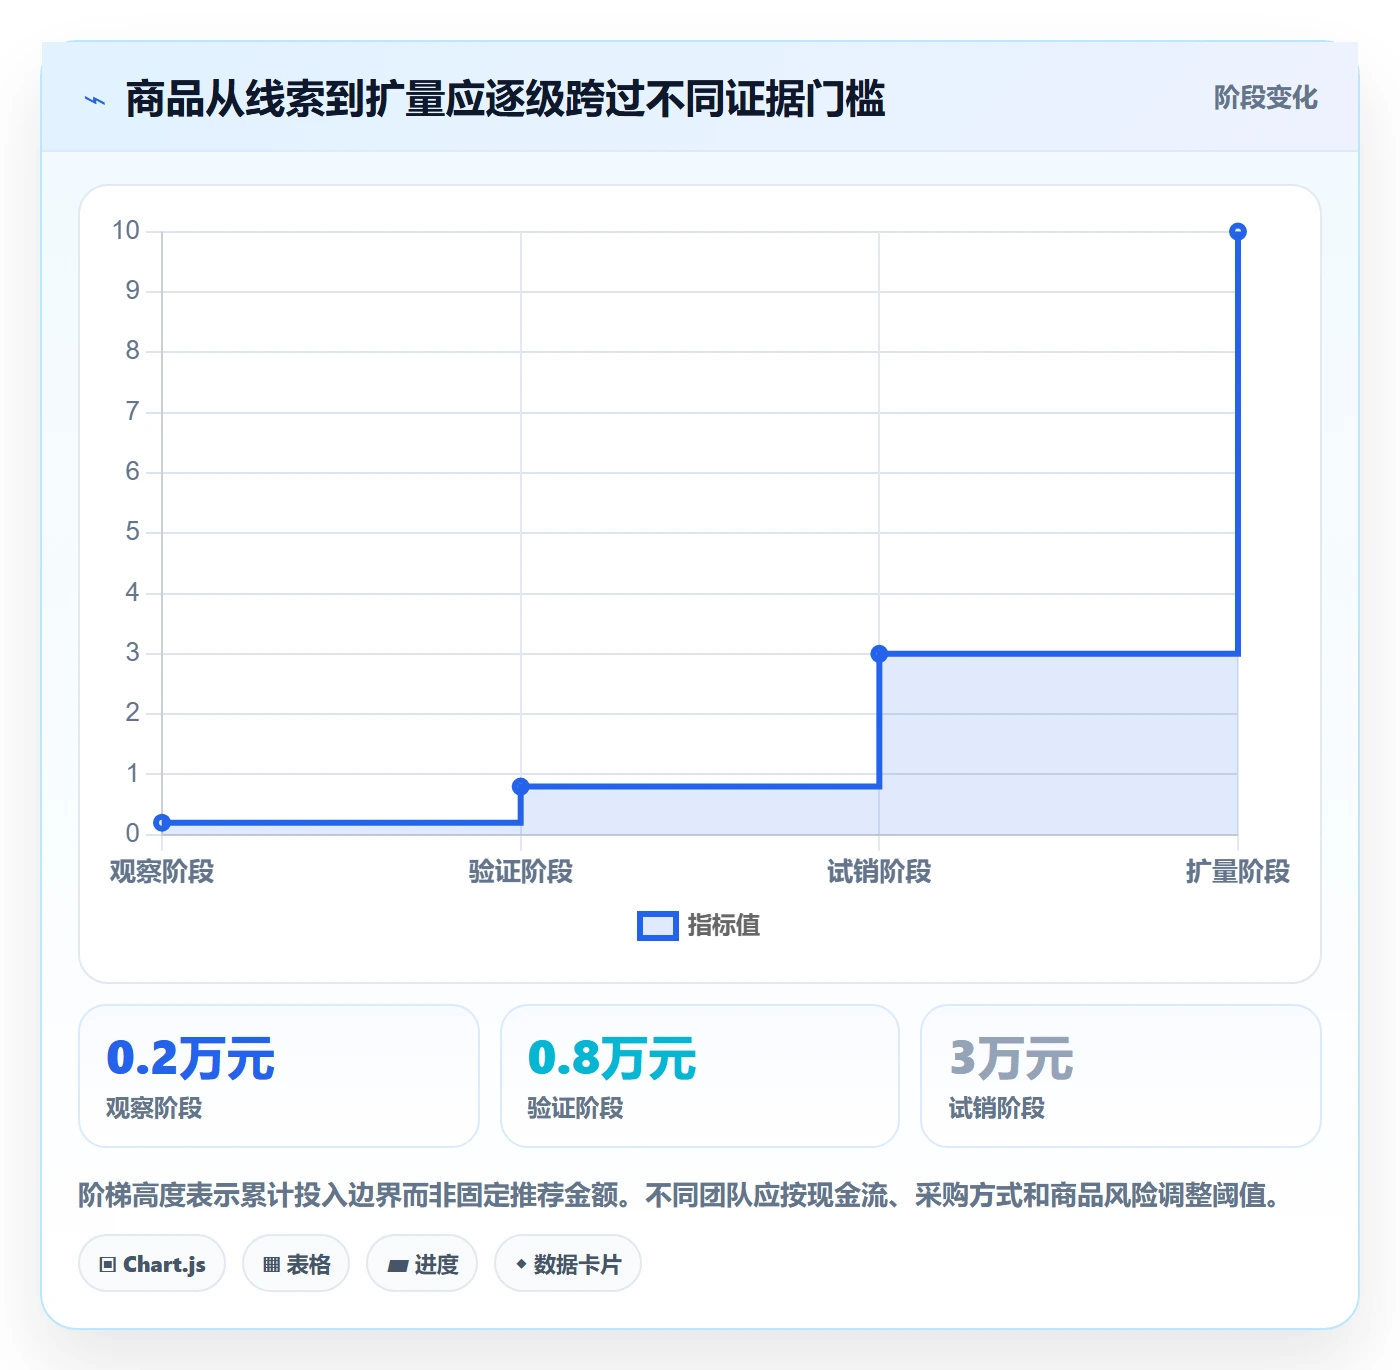1400x1370 pixels.
Task: Select the 观察阶段 data point on the chart
Action: pos(162,823)
